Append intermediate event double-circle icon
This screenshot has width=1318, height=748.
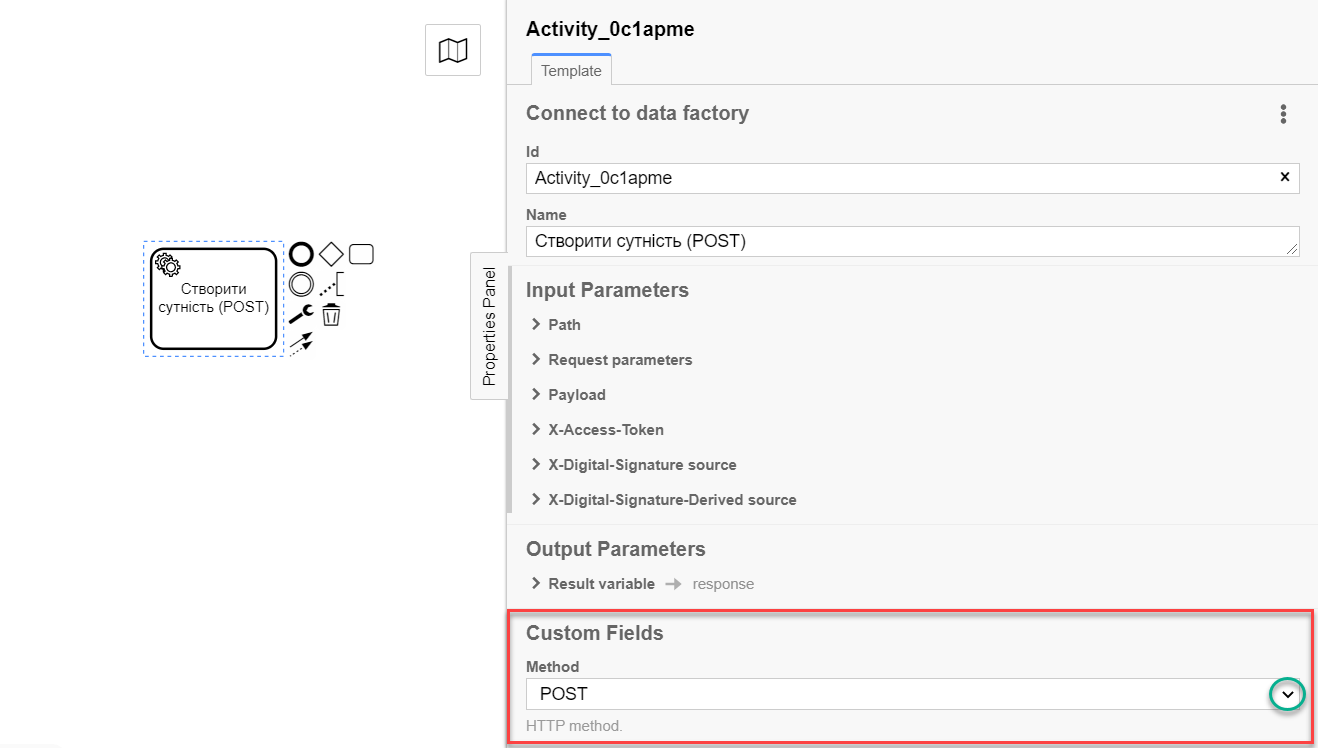point(301,284)
